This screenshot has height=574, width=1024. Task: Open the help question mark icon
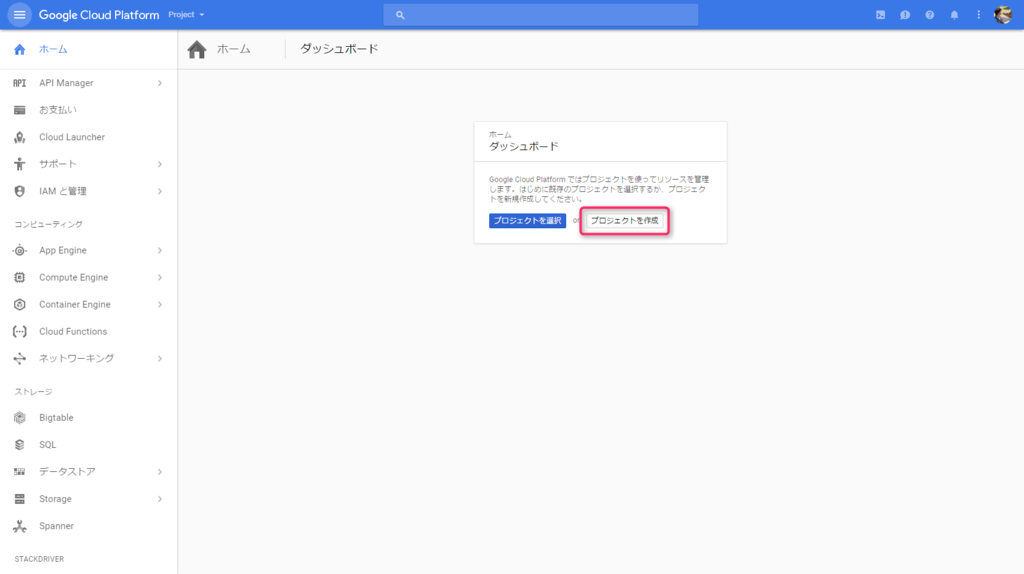pyautogui.click(x=929, y=14)
